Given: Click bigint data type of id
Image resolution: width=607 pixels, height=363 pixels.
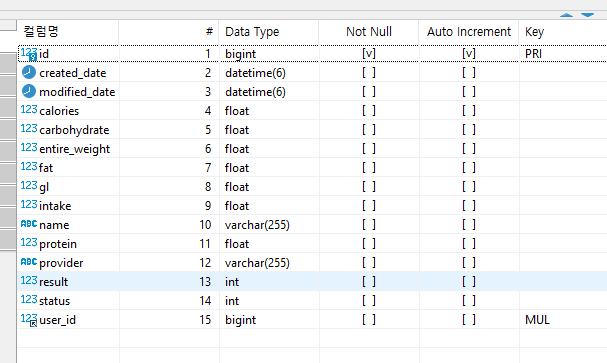Looking at the screenshot, I should point(240,54).
